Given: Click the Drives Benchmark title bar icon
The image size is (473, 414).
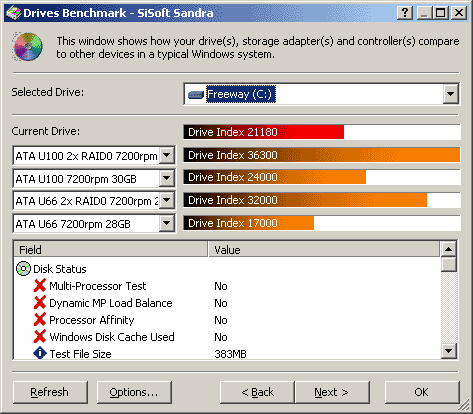Looking at the screenshot, I should tap(13, 13).
